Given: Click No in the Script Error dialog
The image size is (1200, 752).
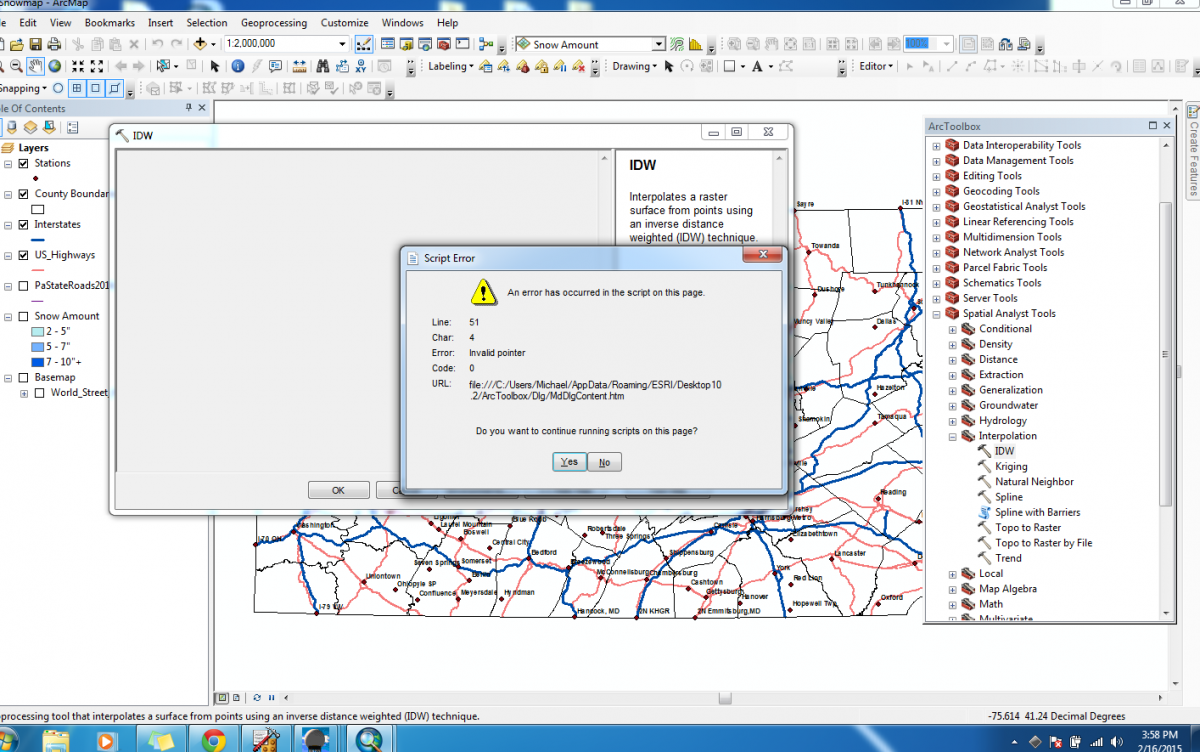Looking at the screenshot, I should 604,462.
